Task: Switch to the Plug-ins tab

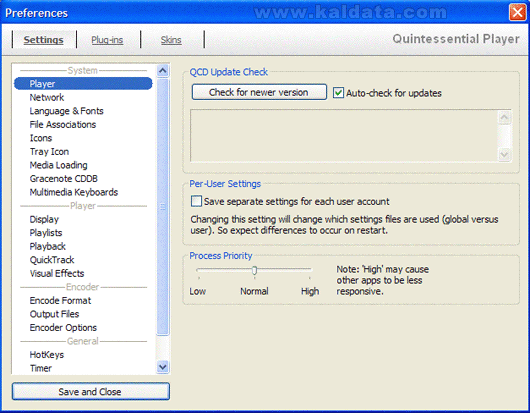Action: coord(107,40)
